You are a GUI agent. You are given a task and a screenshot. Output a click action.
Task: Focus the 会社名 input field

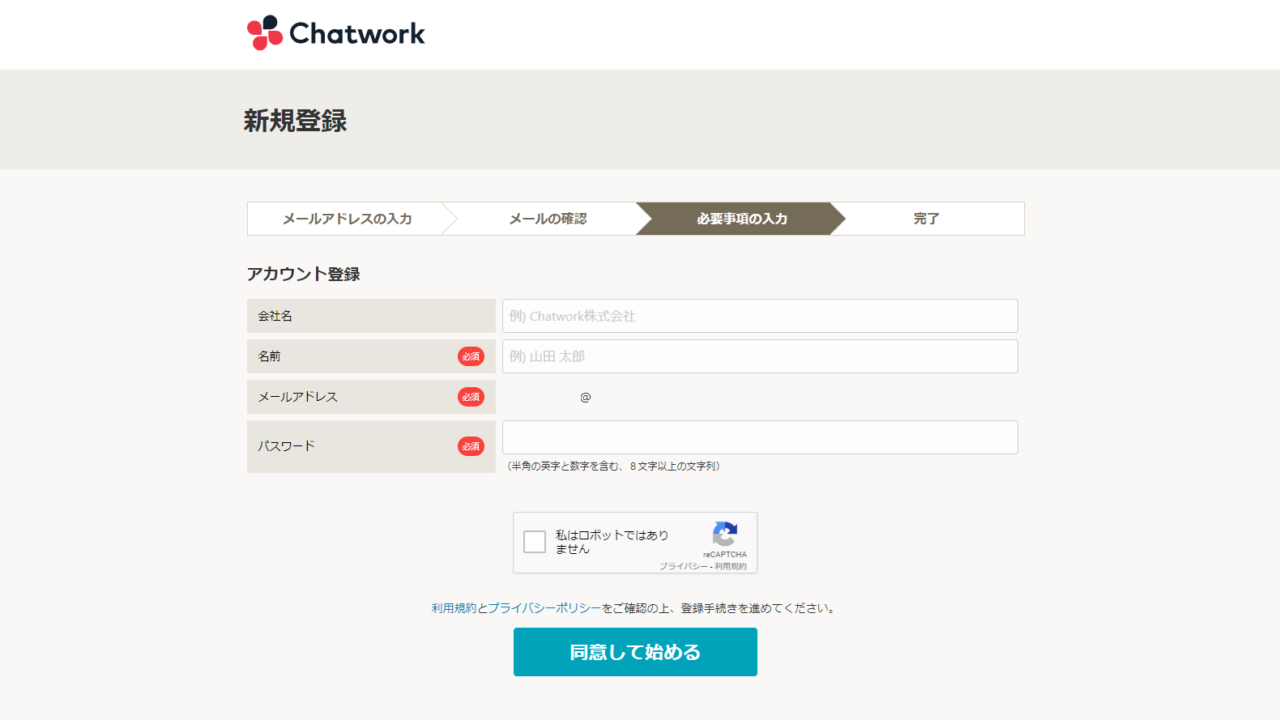coord(760,316)
